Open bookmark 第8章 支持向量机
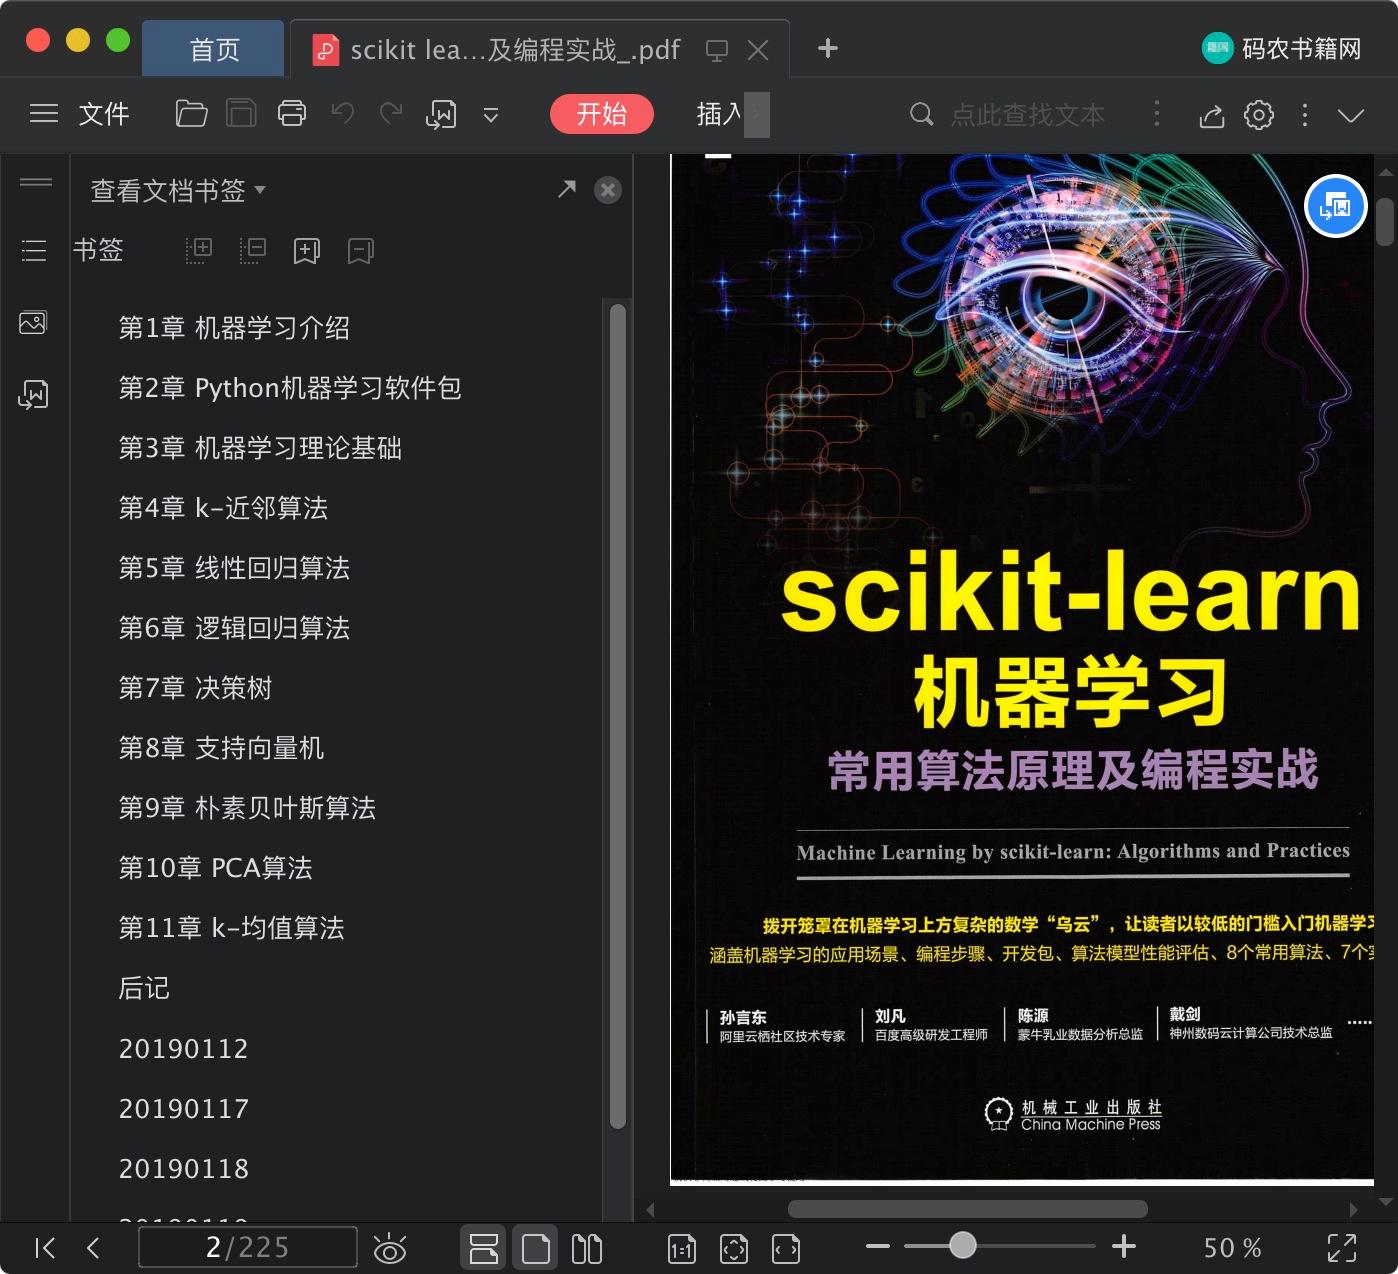1398x1274 pixels. click(x=221, y=748)
